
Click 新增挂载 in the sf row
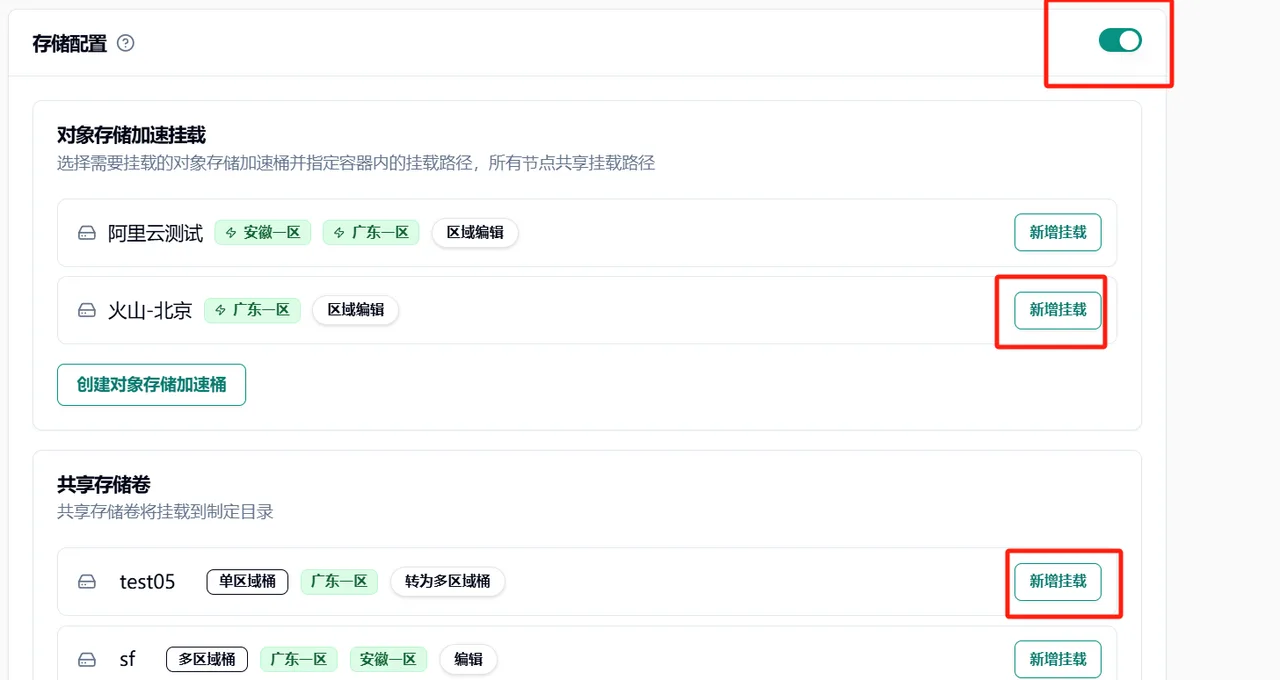1058,659
